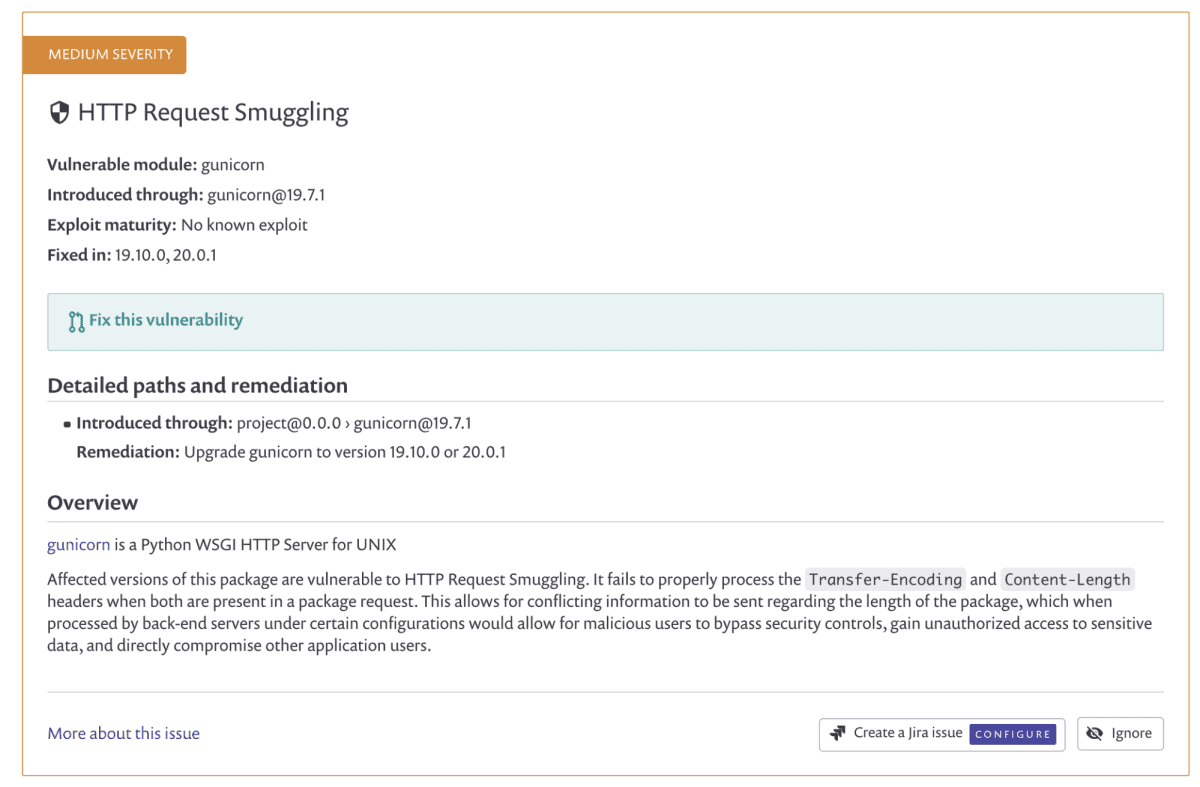This screenshot has height=787, width=1200.
Task: Click the shield icon beside HTTP Request Smuggling
Action: (59, 112)
